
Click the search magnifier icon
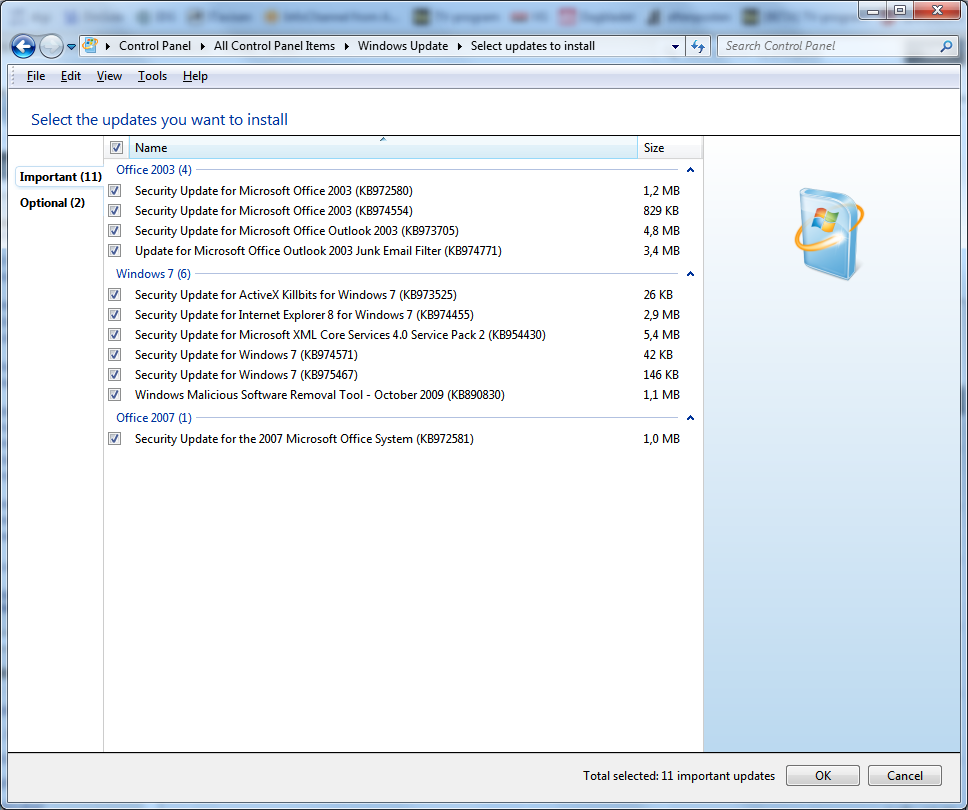tap(946, 46)
